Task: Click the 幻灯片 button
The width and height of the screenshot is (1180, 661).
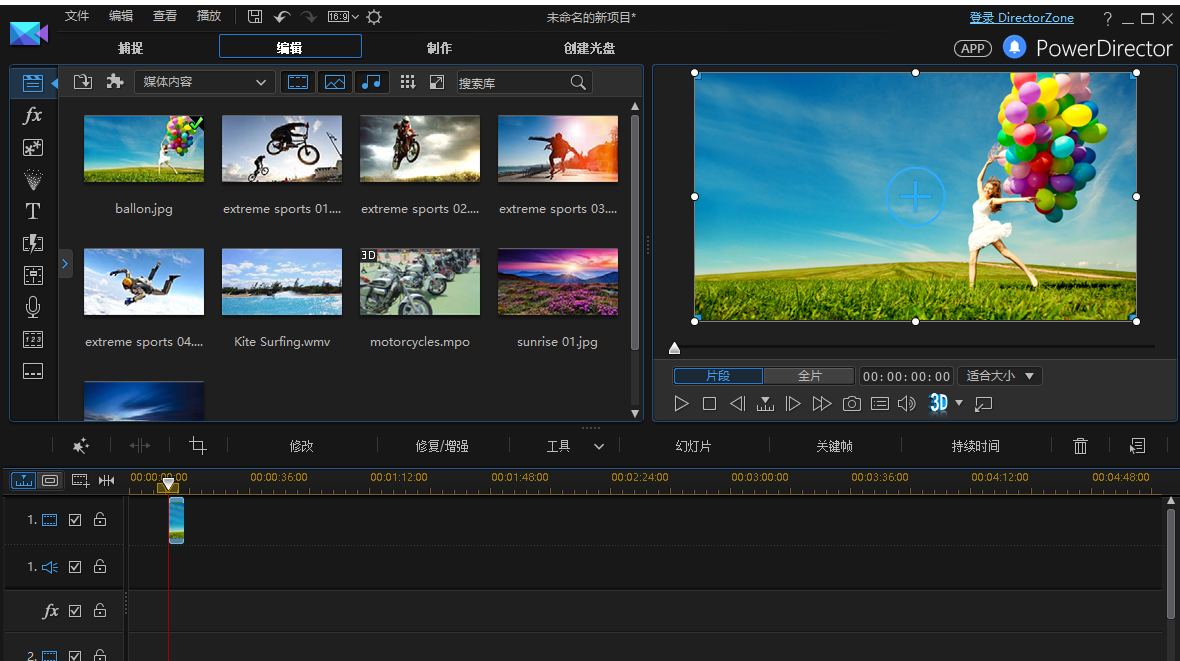Action: [693, 446]
